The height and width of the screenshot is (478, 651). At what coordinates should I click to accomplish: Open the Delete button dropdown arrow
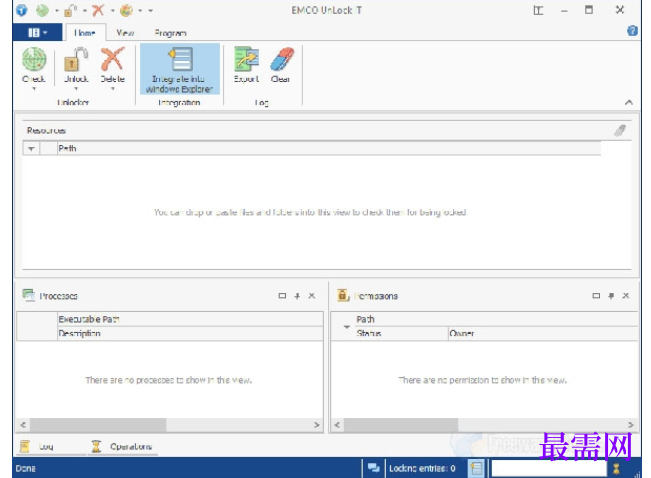tap(113, 88)
